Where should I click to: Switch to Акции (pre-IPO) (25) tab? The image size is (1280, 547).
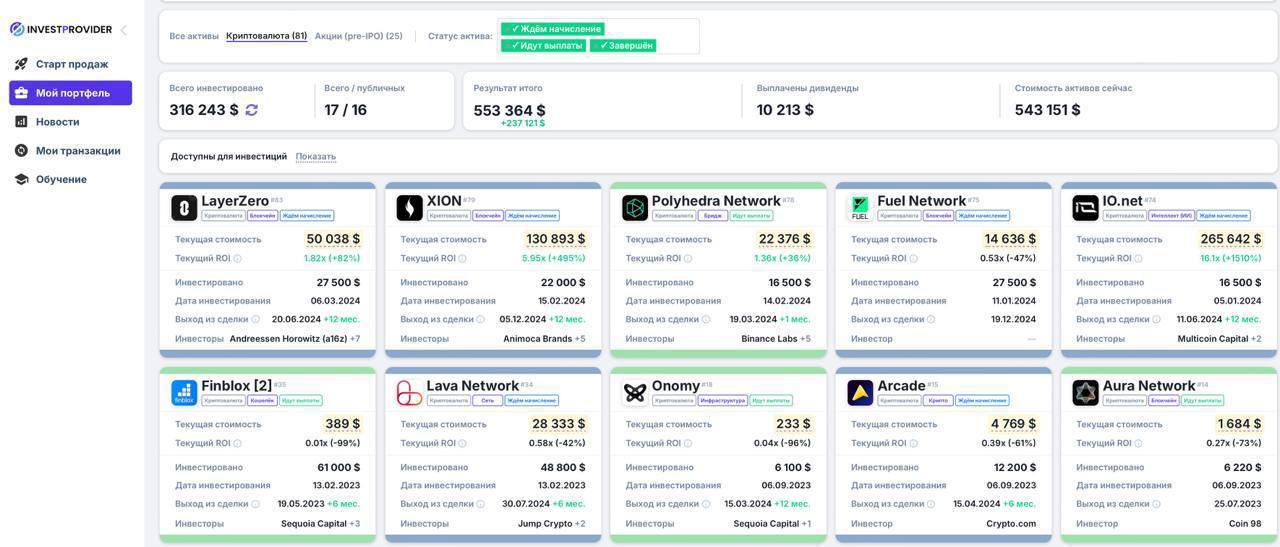click(359, 36)
